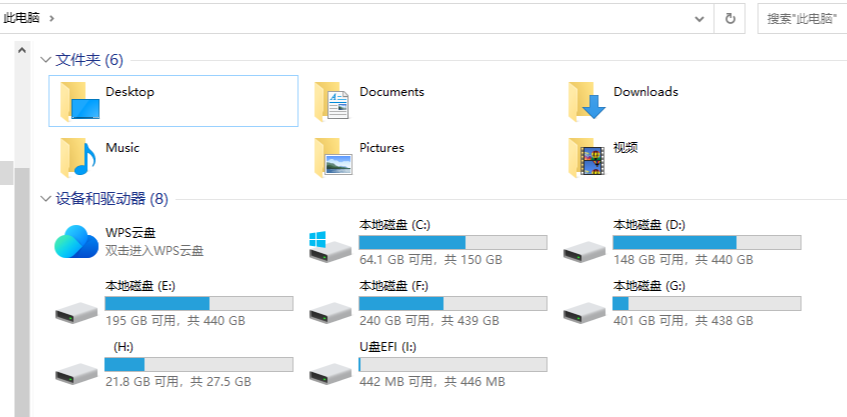The width and height of the screenshot is (847, 417).
Task: Open the Desktop folder icon
Action: click(x=79, y=100)
